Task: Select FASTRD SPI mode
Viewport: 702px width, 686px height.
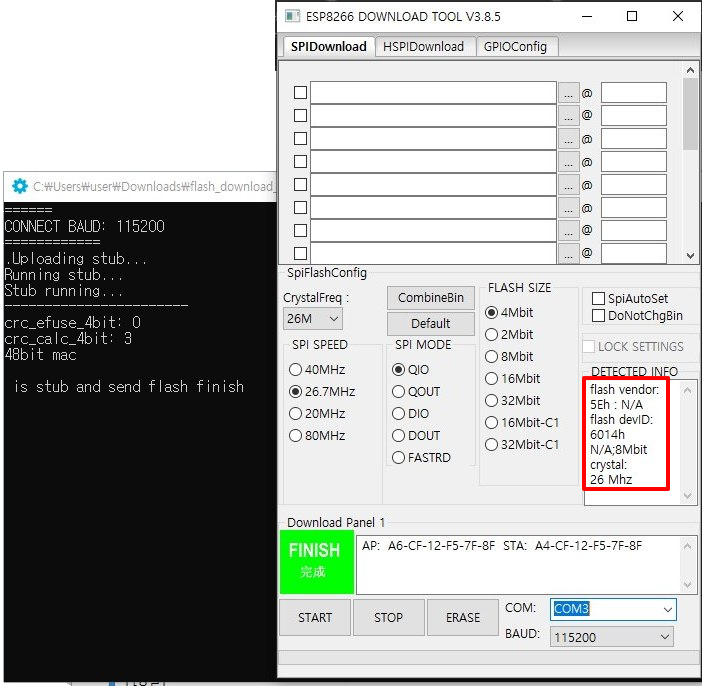Action: [421, 457]
